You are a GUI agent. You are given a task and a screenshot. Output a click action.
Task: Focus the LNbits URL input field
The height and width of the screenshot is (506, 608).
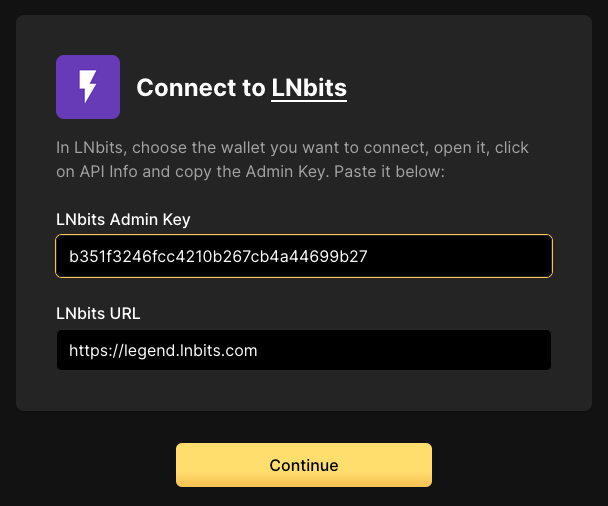tap(304, 350)
